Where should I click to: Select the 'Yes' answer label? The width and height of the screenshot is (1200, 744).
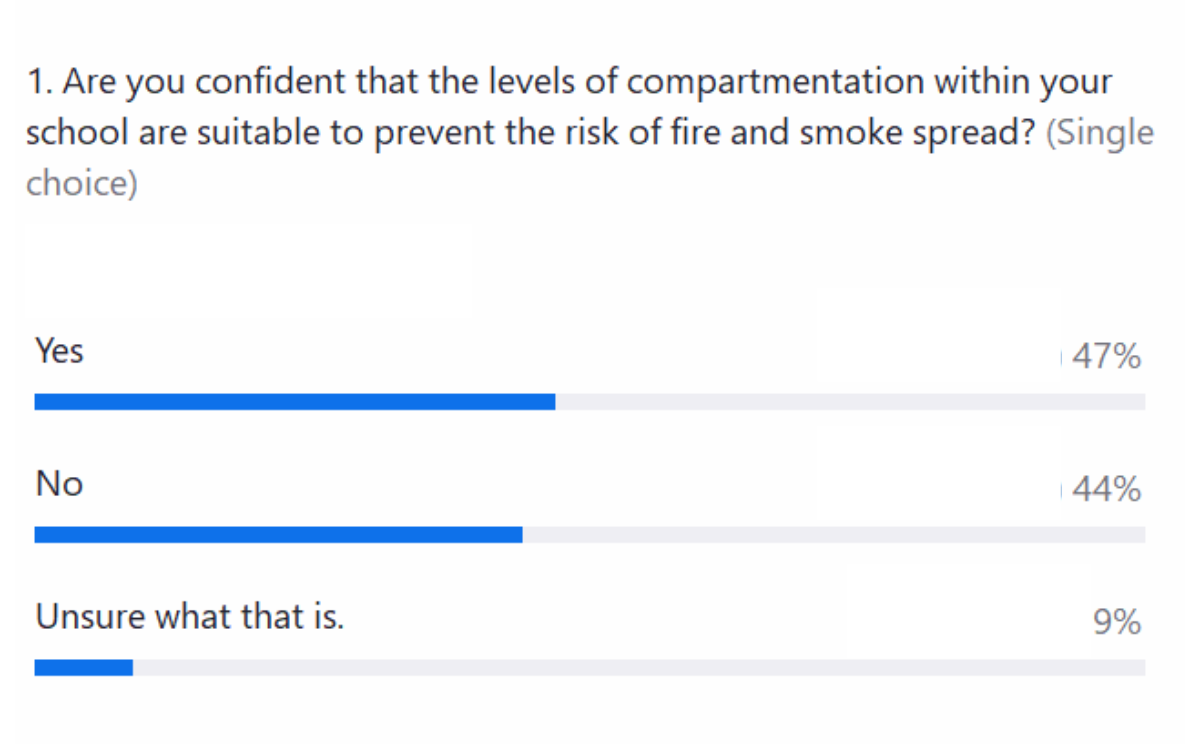(x=59, y=351)
